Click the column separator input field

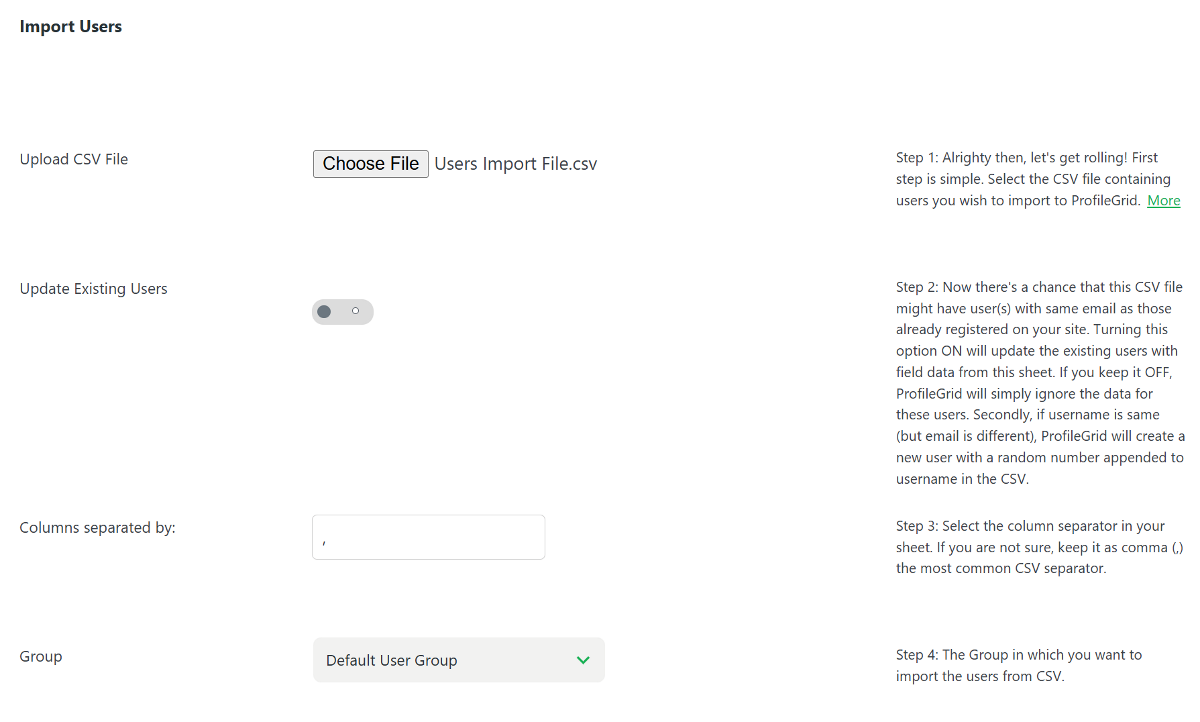(x=428, y=537)
